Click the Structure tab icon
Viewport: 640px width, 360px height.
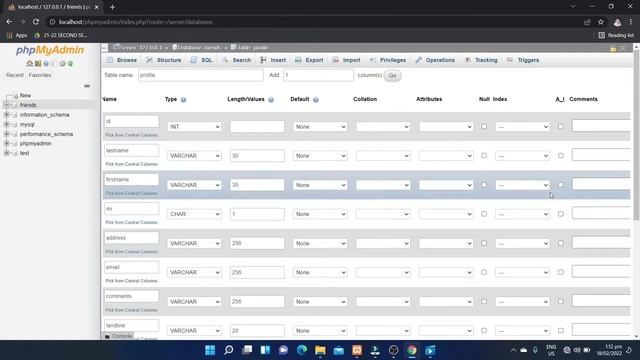149,60
